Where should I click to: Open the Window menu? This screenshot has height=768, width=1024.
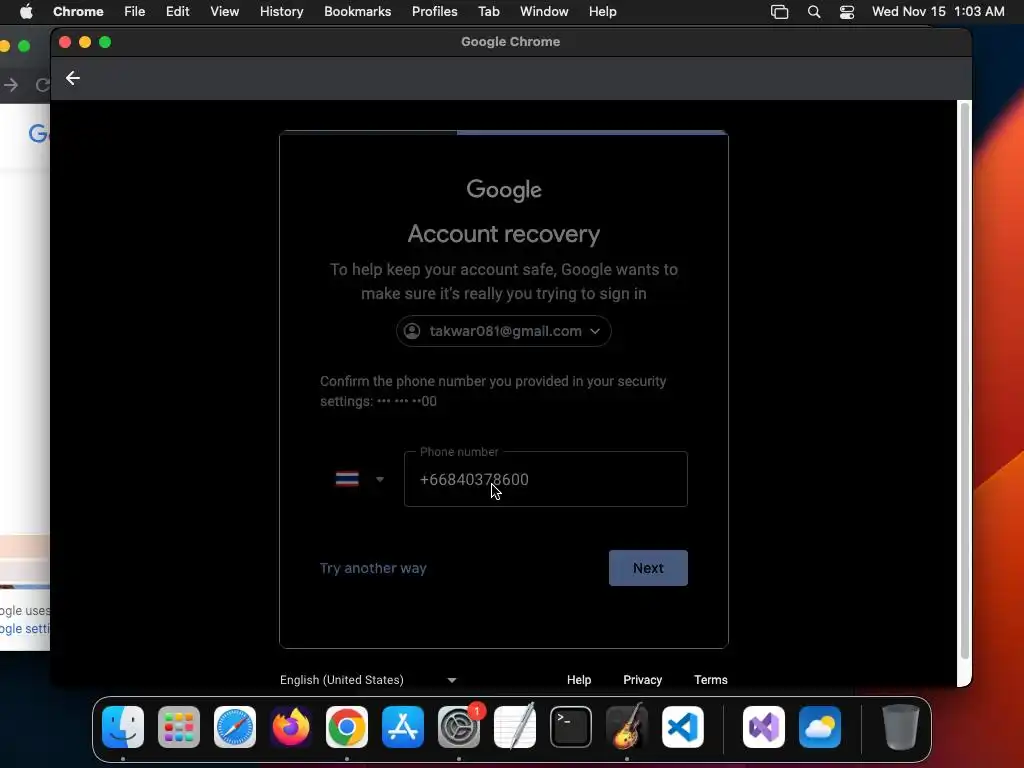[544, 11]
